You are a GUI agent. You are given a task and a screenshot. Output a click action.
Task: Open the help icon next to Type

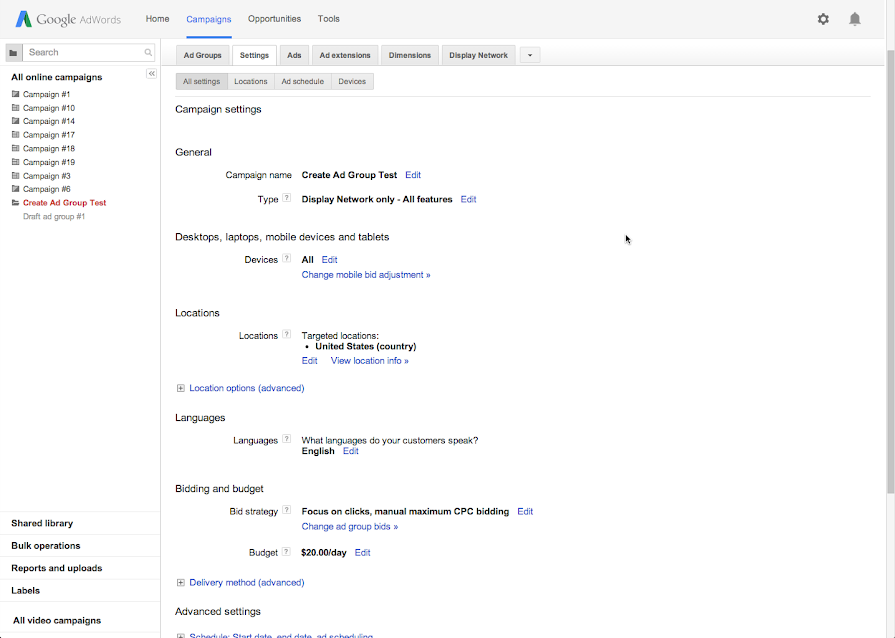[x=287, y=198]
